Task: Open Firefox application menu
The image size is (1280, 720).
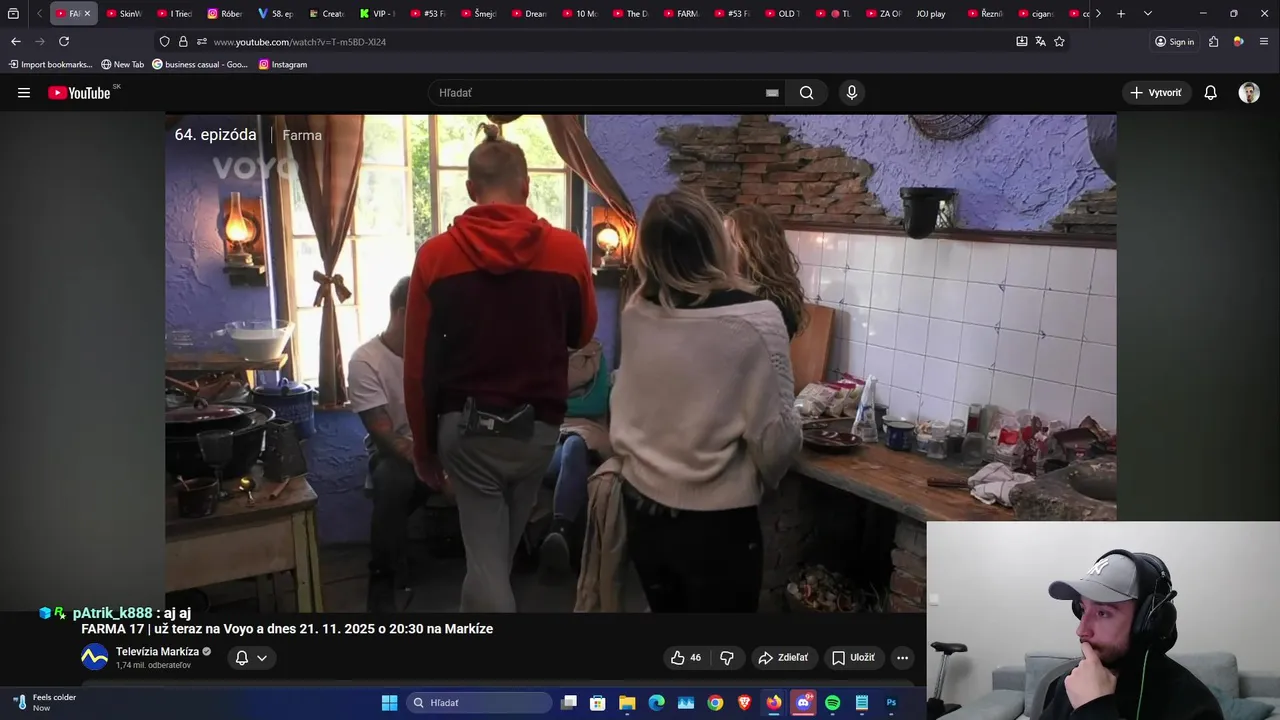Action: point(1264,41)
